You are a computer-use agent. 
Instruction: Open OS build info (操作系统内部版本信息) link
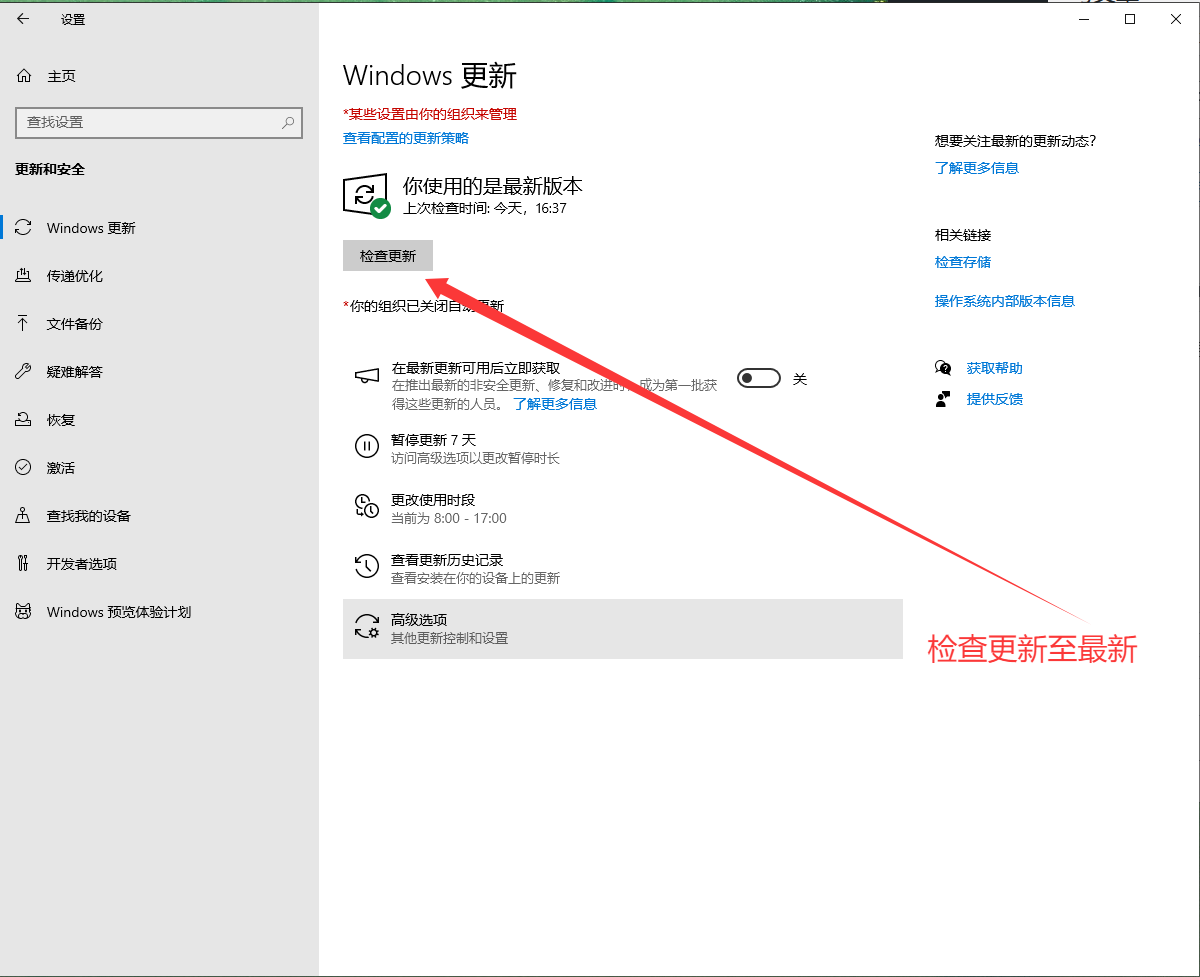(1004, 301)
